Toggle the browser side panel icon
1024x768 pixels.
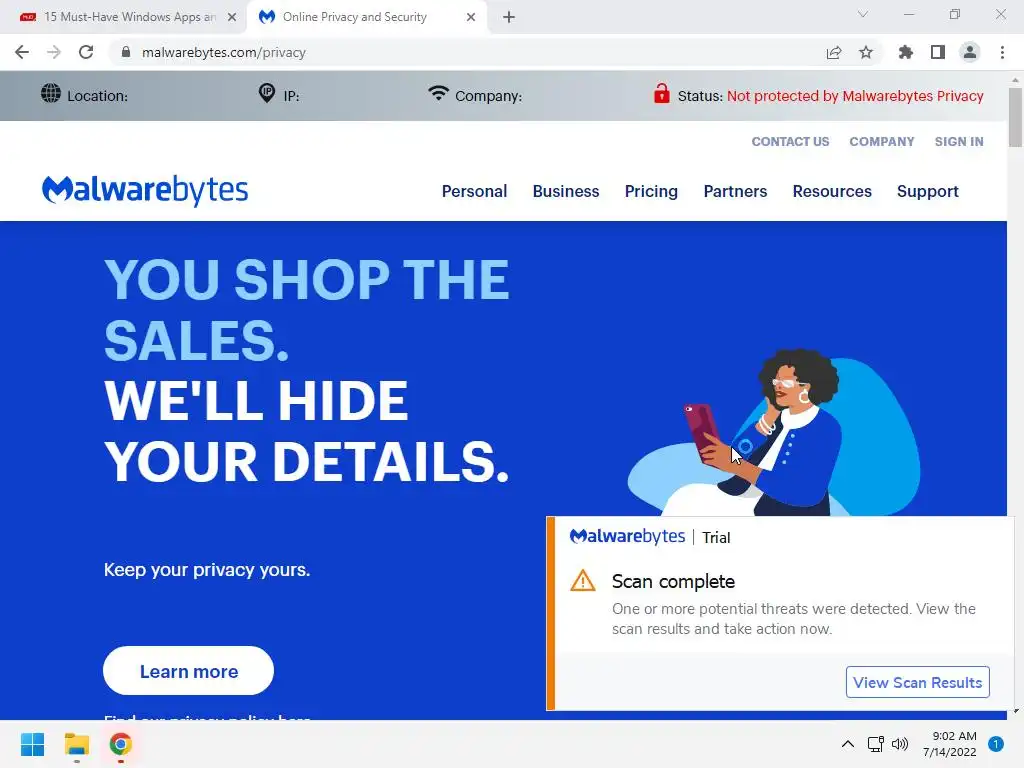coord(938,52)
